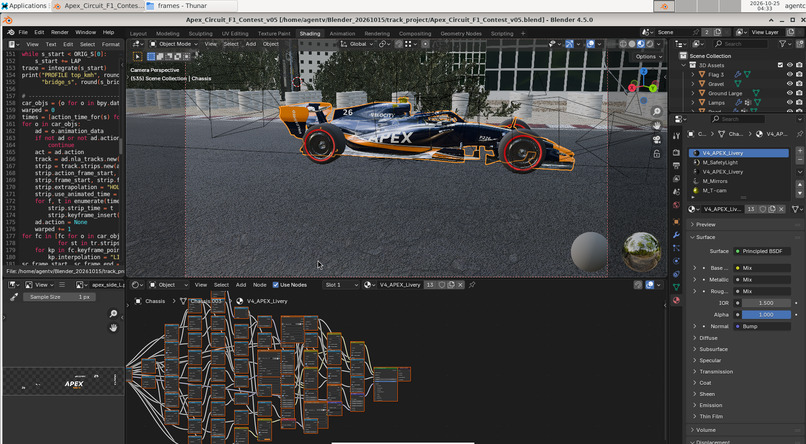This screenshot has width=806, height=444.
Task: Open the Material properties tab icon
Action: (676, 300)
